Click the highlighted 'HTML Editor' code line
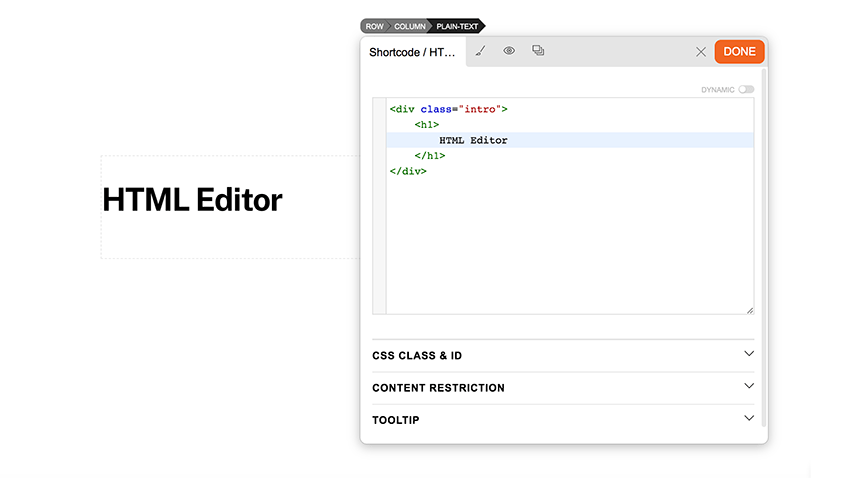This screenshot has height=478, width=850. pyautogui.click(x=570, y=140)
